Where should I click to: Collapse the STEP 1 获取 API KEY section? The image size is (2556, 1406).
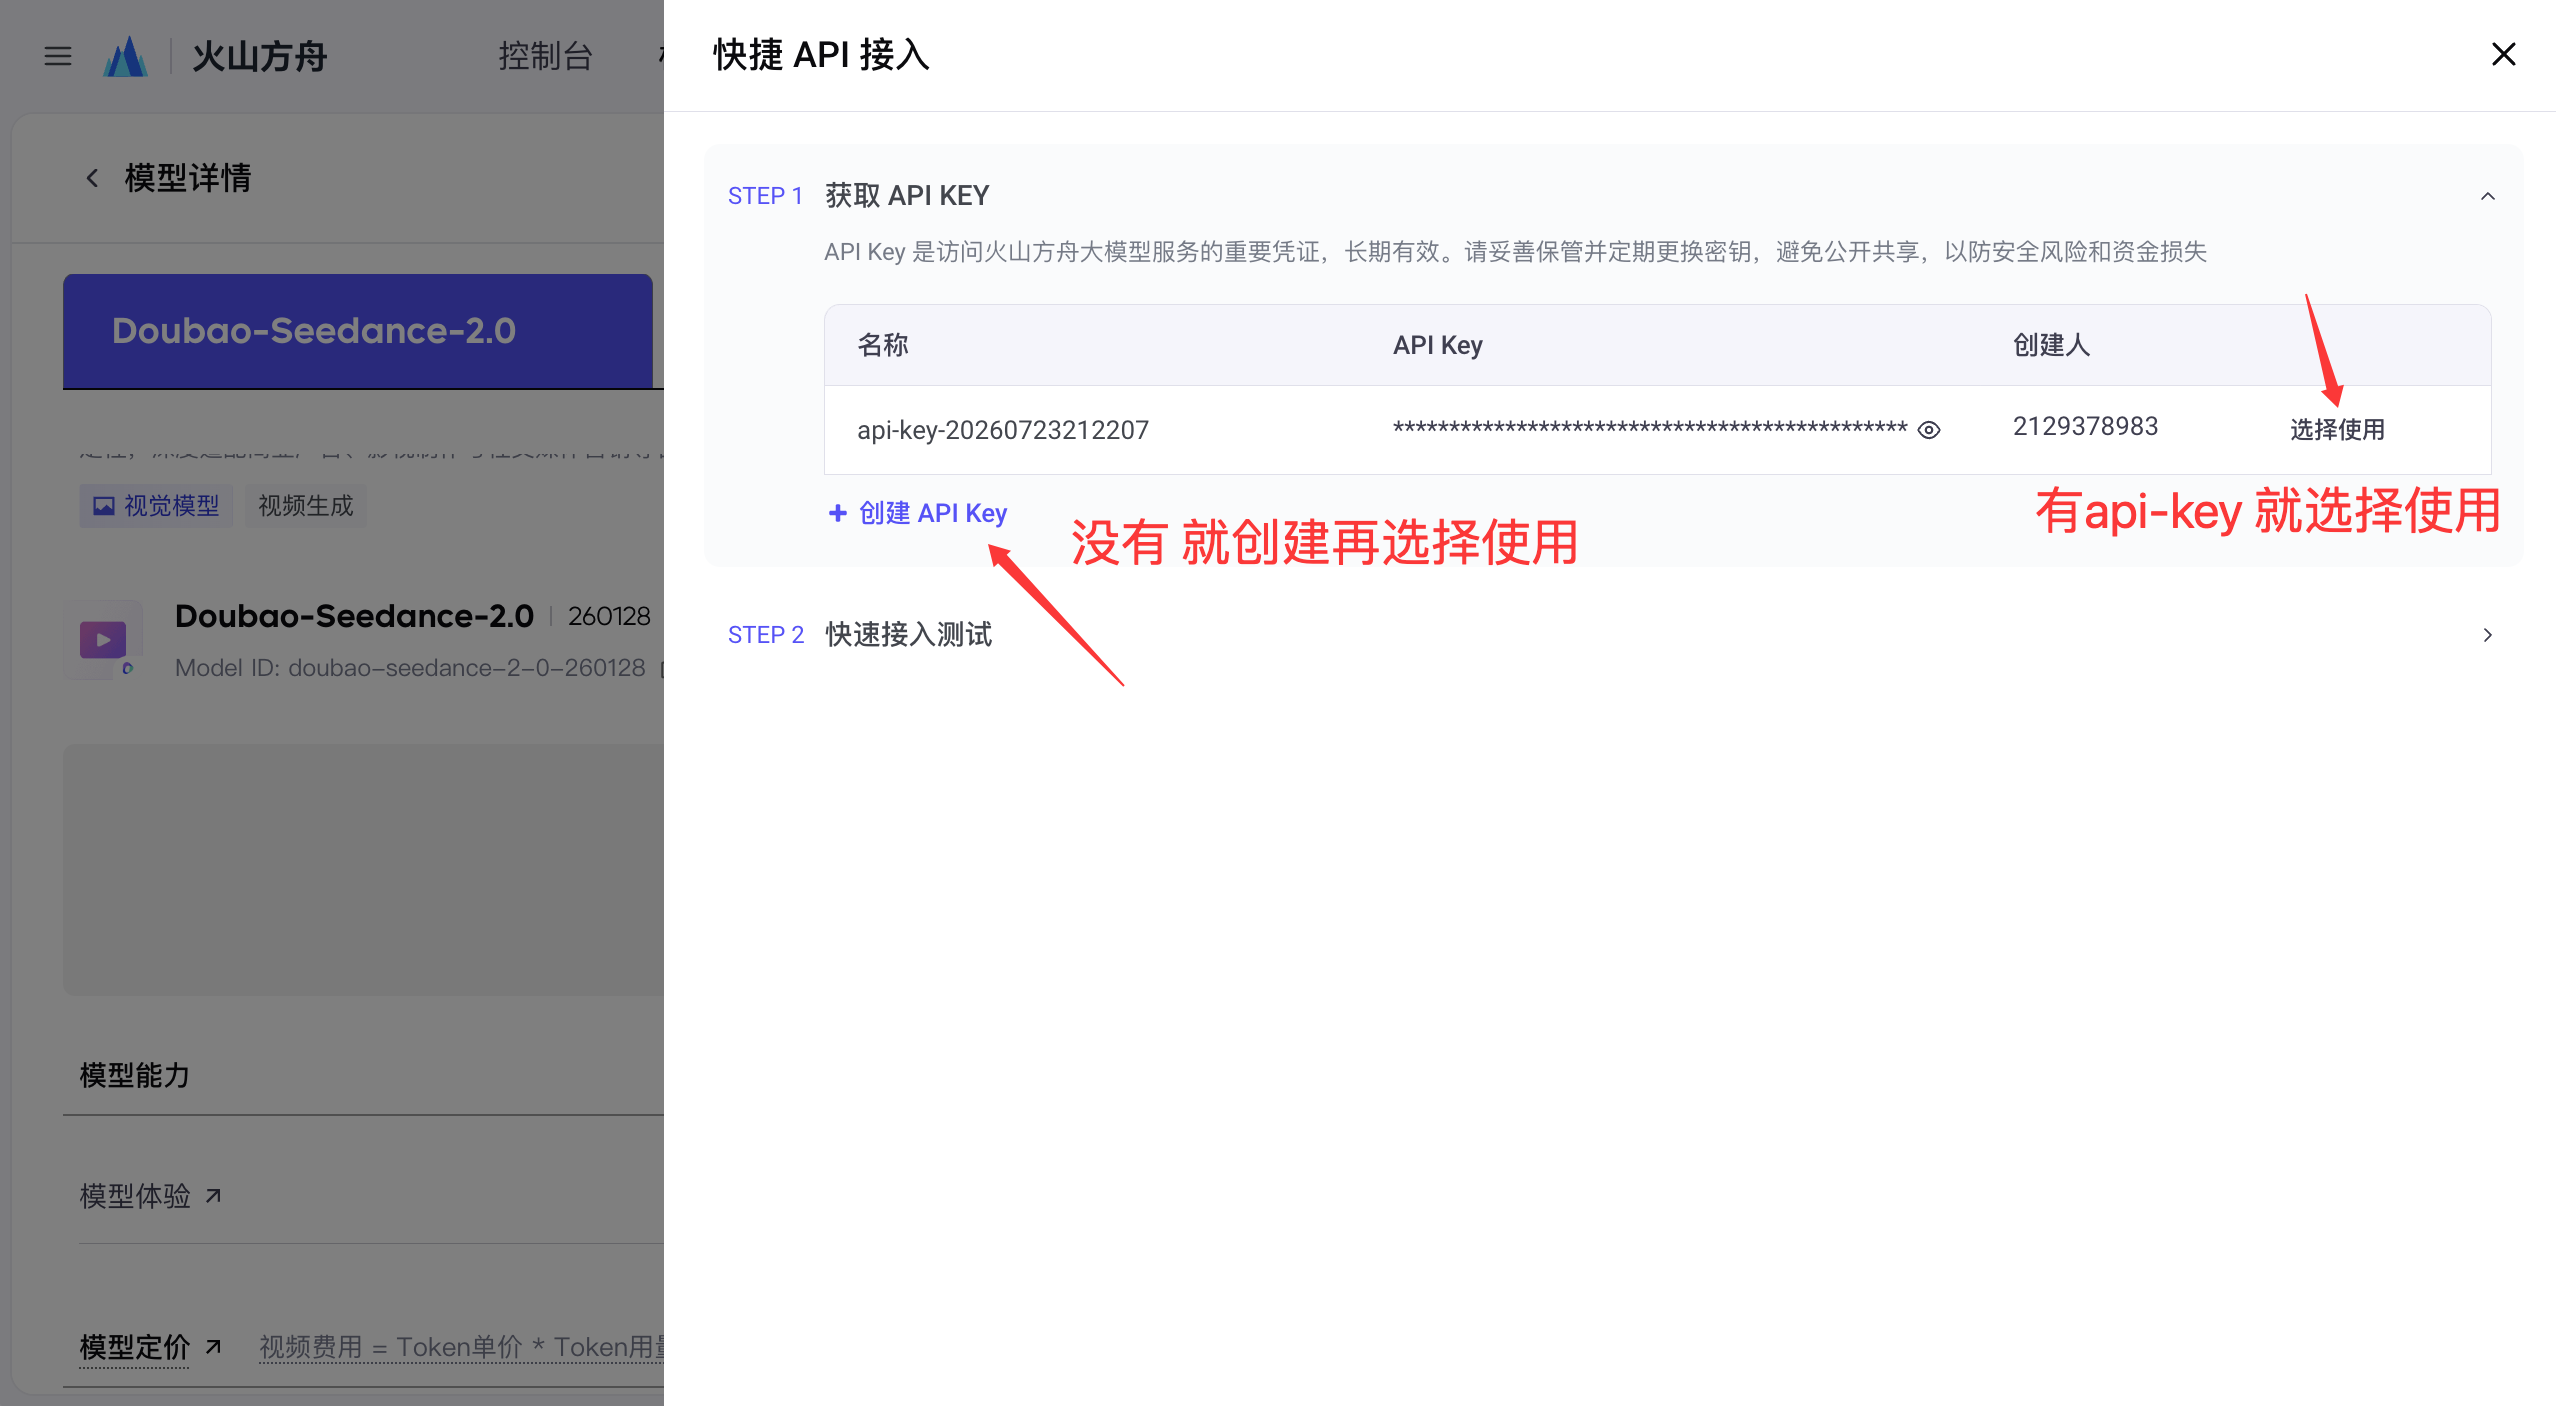[x=2488, y=196]
